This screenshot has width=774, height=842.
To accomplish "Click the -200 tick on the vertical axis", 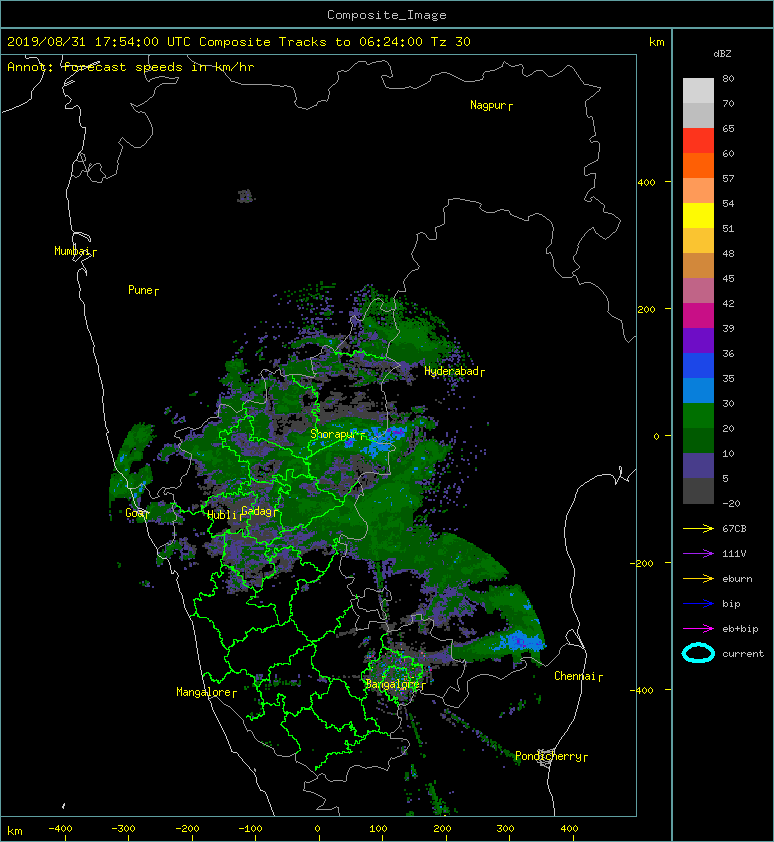I will (642, 563).
